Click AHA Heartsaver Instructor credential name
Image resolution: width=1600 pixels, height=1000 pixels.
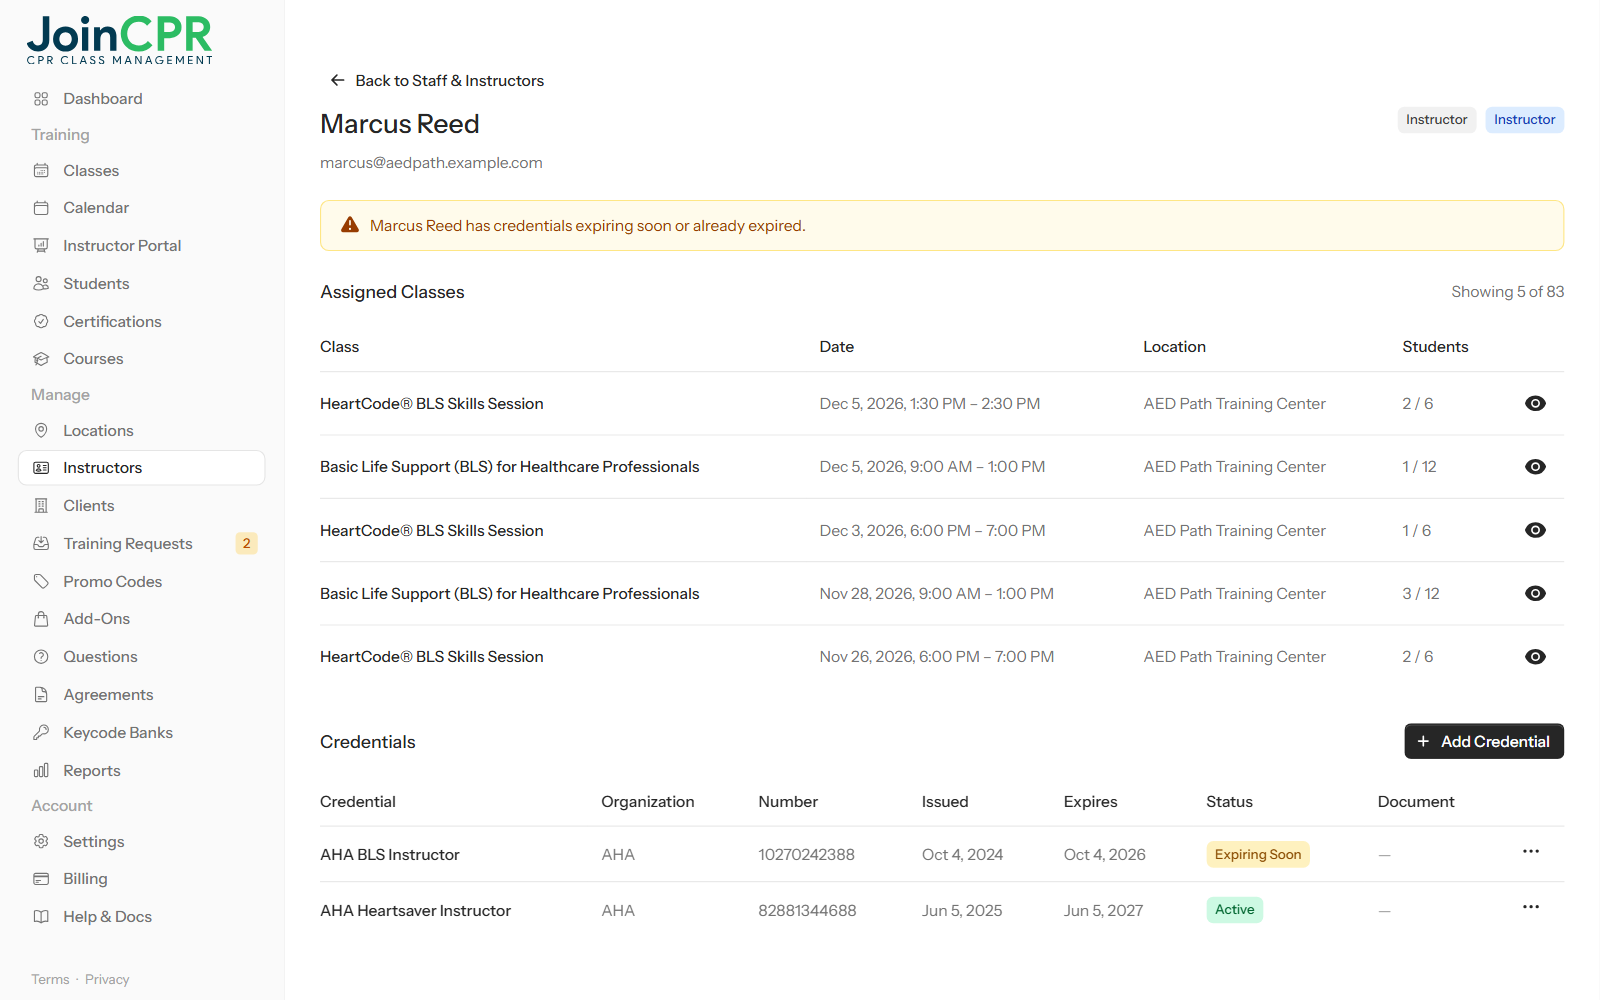[415, 911]
